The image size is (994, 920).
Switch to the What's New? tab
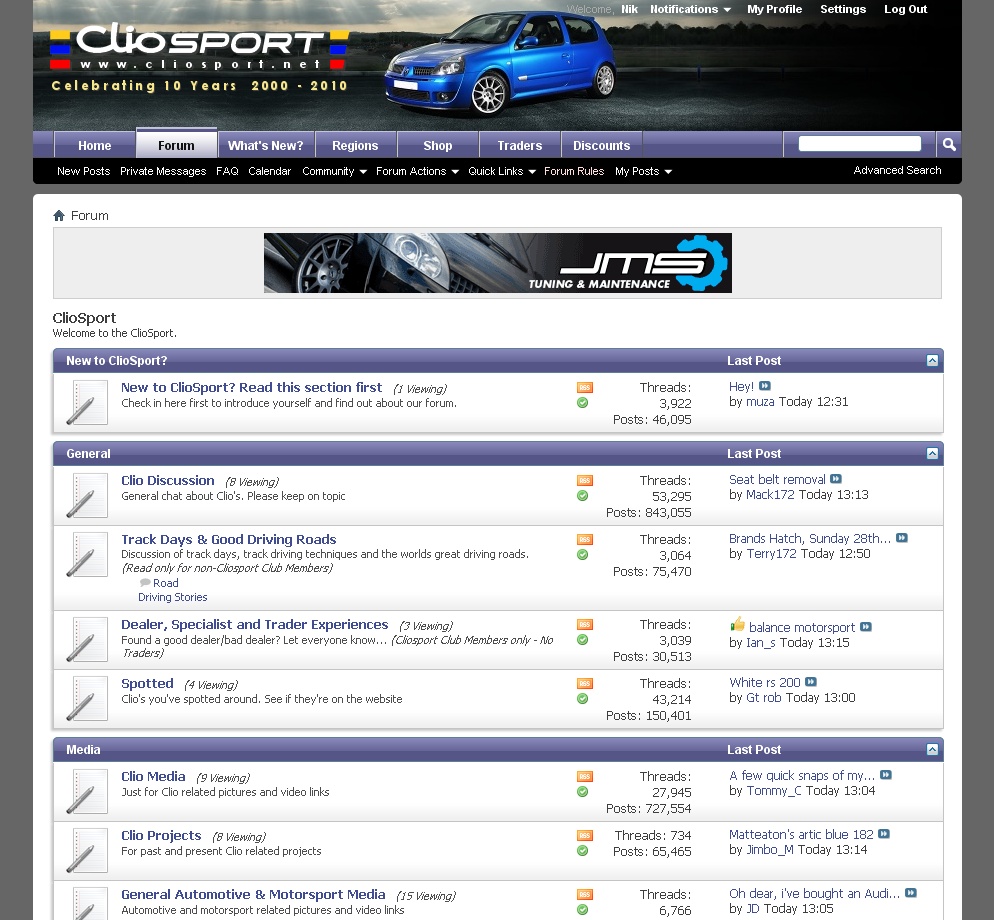tap(265, 145)
